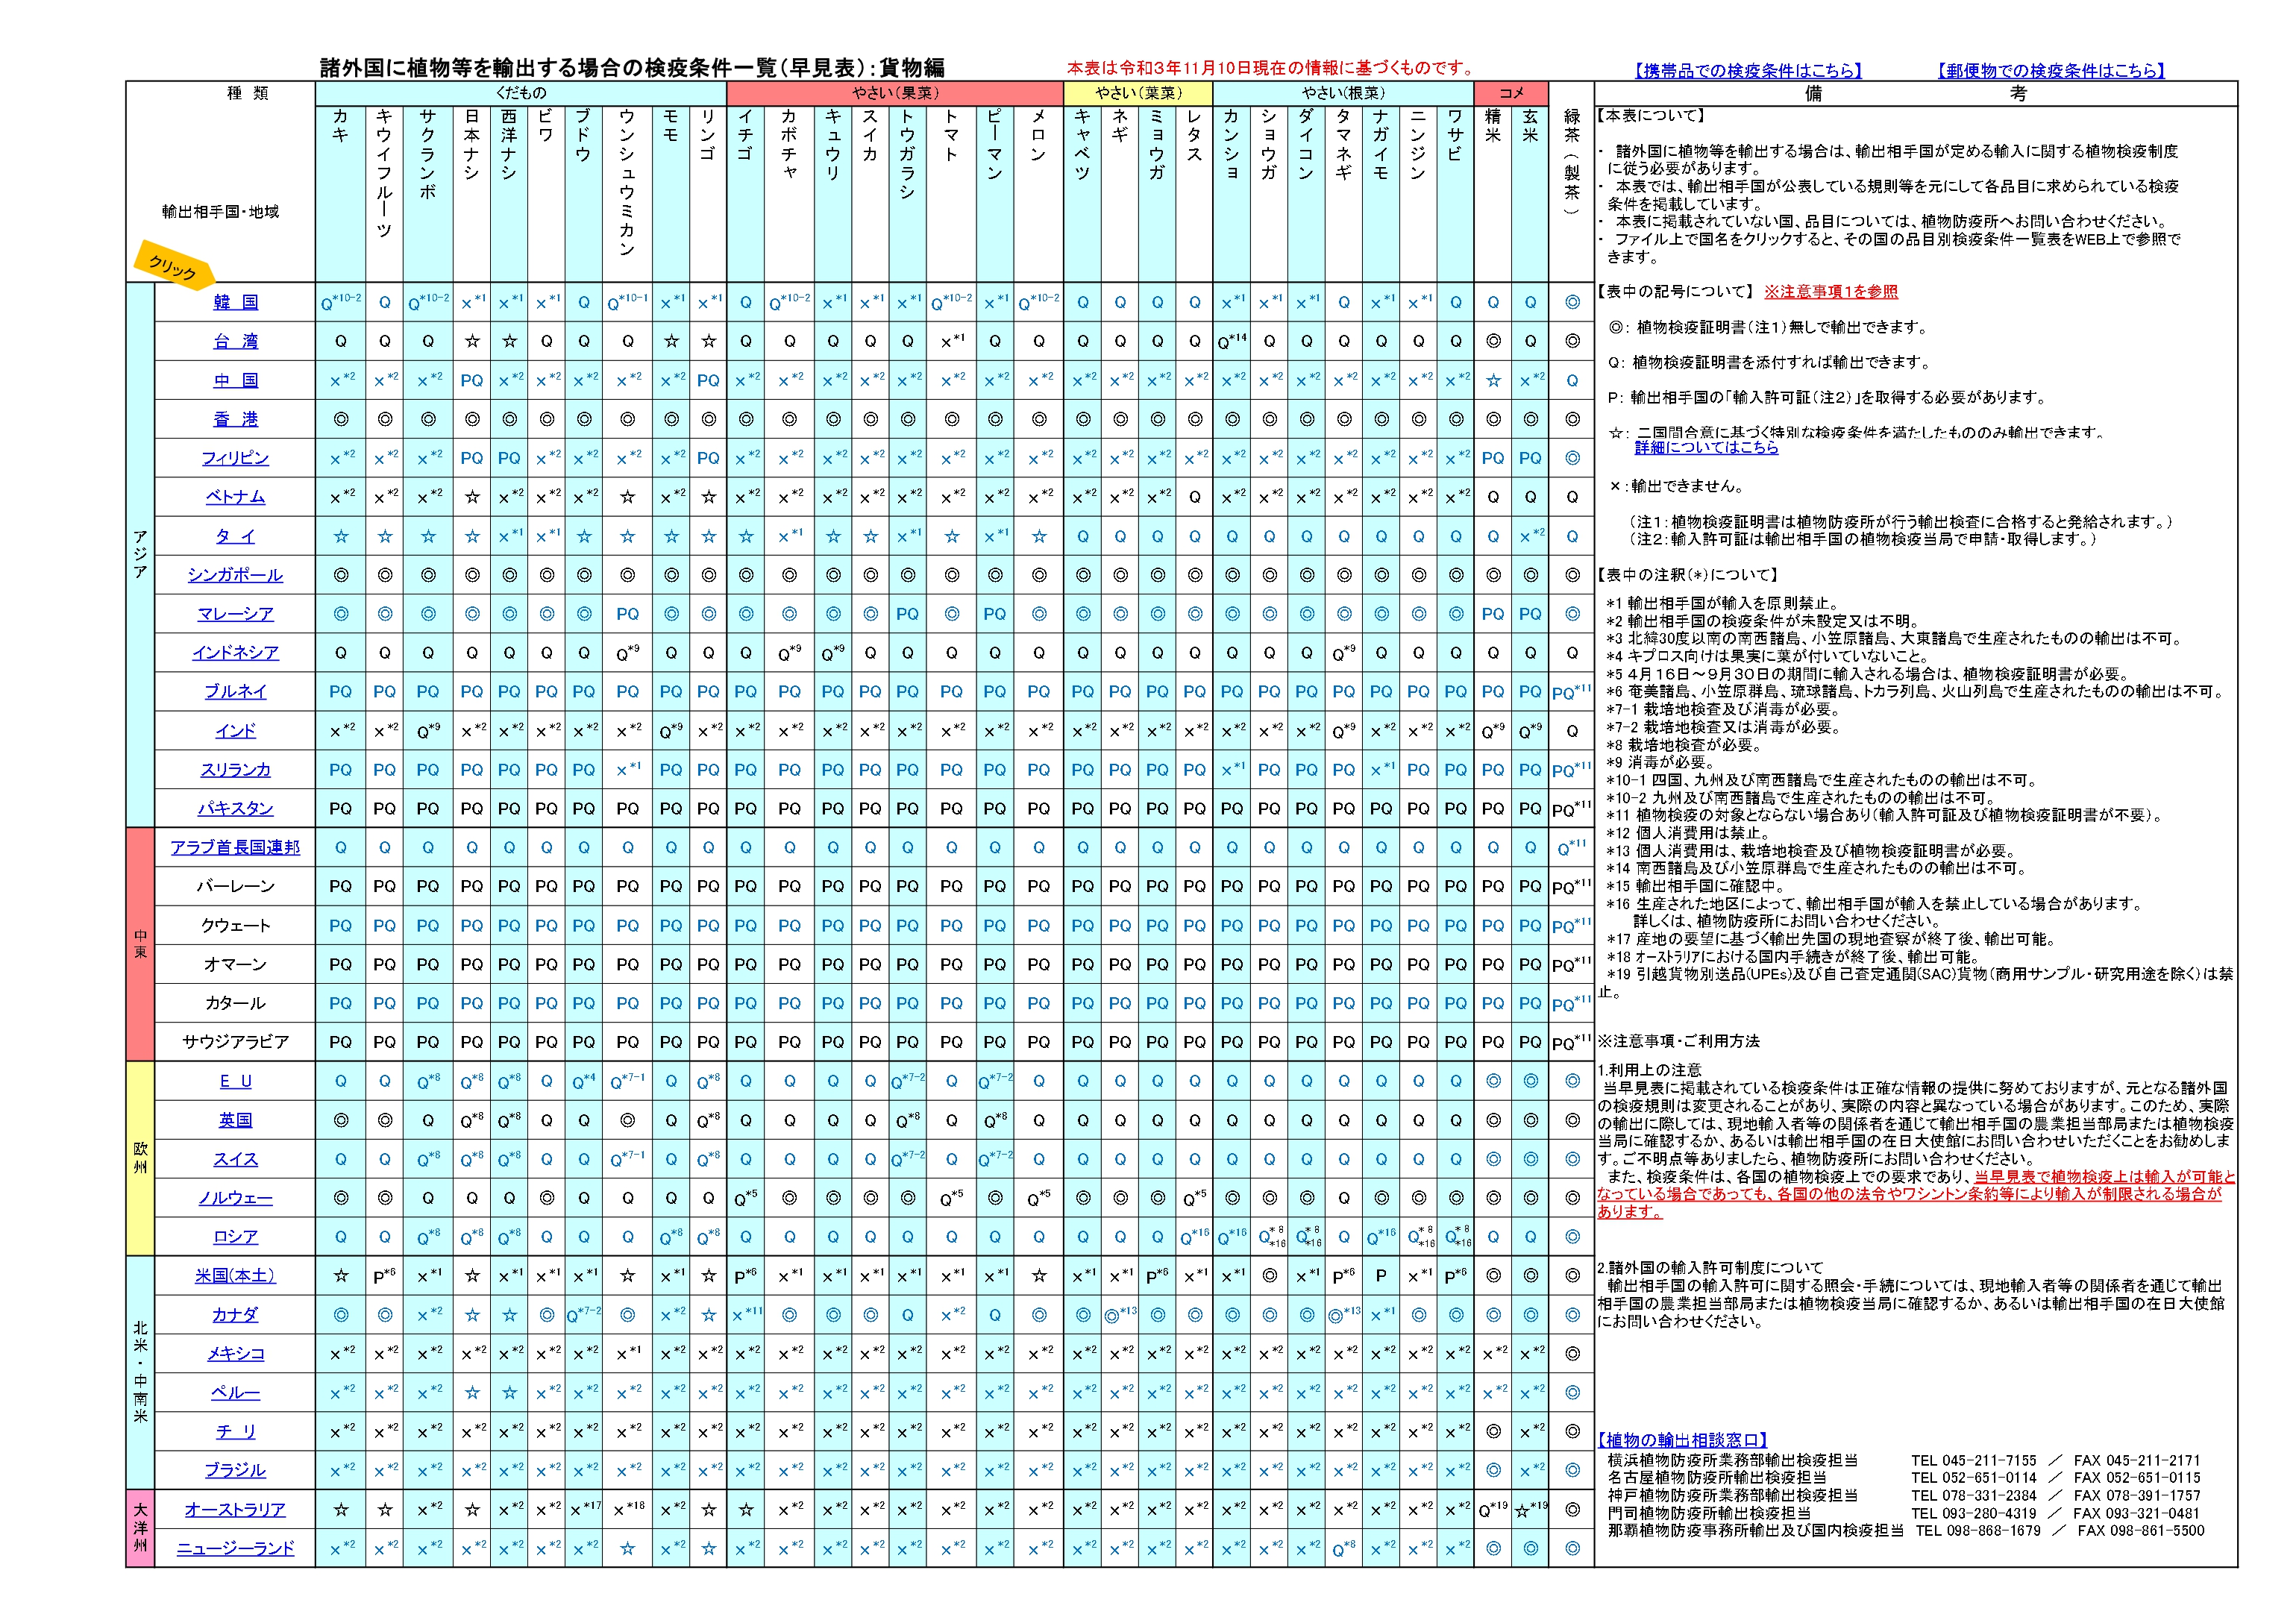
Task: Click the カタール row label
Action: pyautogui.click(x=235, y=1003)
